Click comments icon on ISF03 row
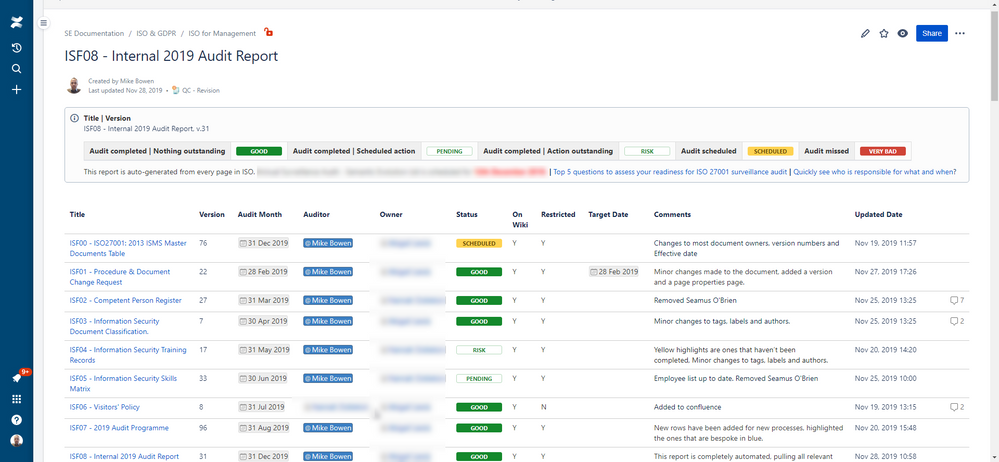This screenshot has width=999, height=462. (956, 321)
